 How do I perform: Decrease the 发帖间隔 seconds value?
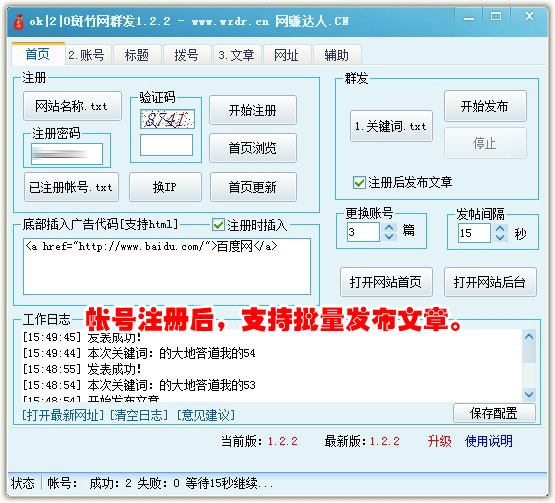coord(500,238)
